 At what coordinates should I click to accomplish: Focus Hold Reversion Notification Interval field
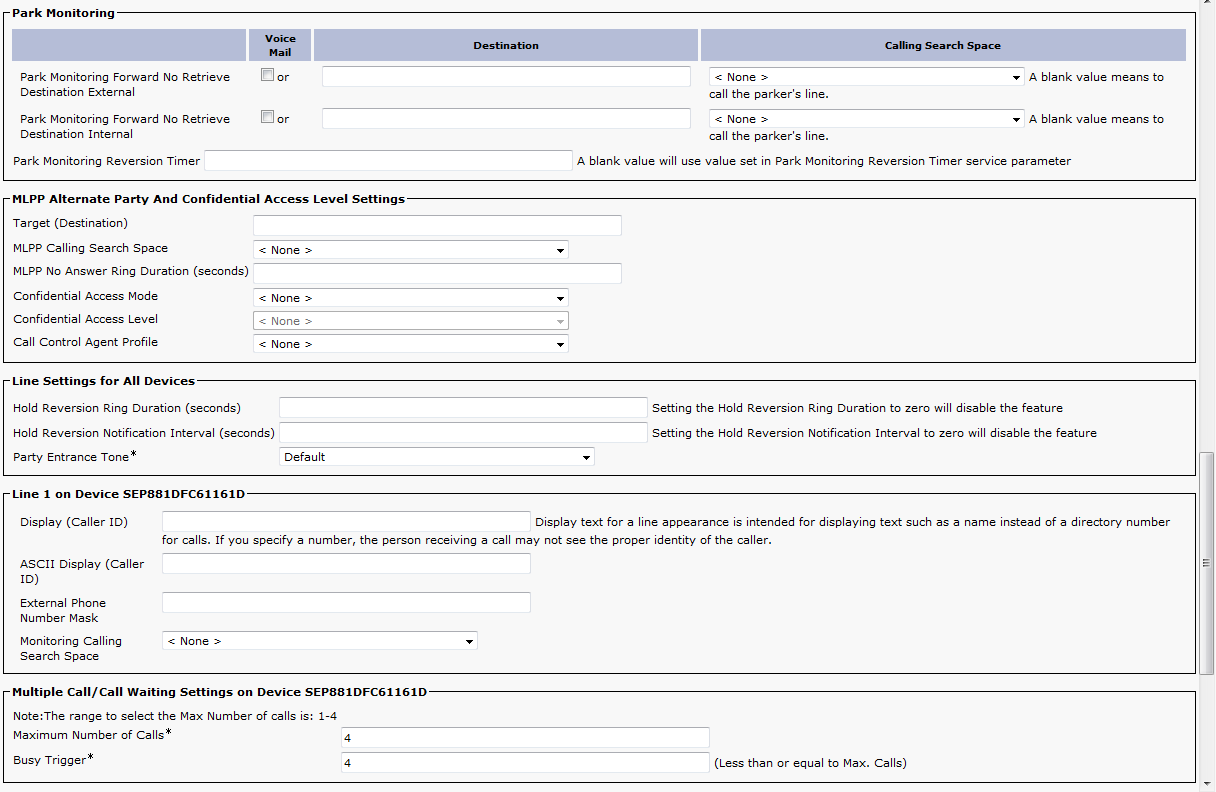coord(463,433)
